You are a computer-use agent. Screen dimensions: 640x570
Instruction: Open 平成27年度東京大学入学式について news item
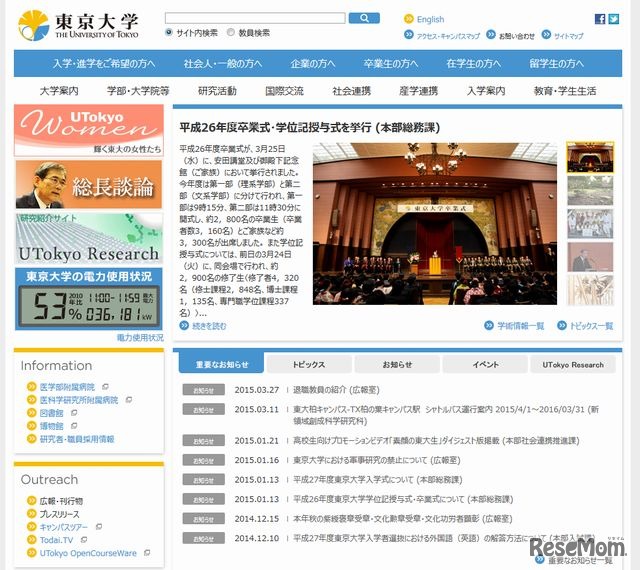point(378,479)
